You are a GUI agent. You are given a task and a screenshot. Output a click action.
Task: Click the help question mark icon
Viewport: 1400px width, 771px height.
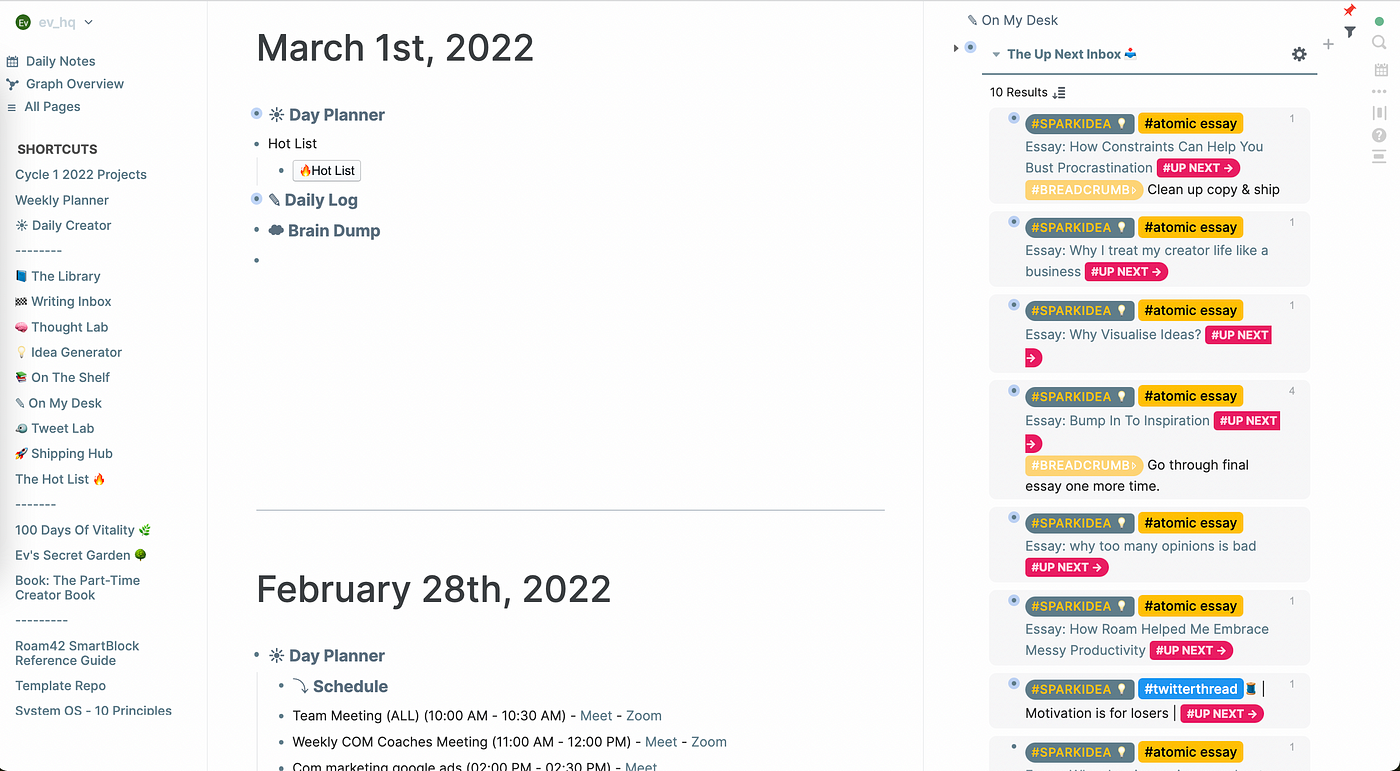click(1380, 135)
